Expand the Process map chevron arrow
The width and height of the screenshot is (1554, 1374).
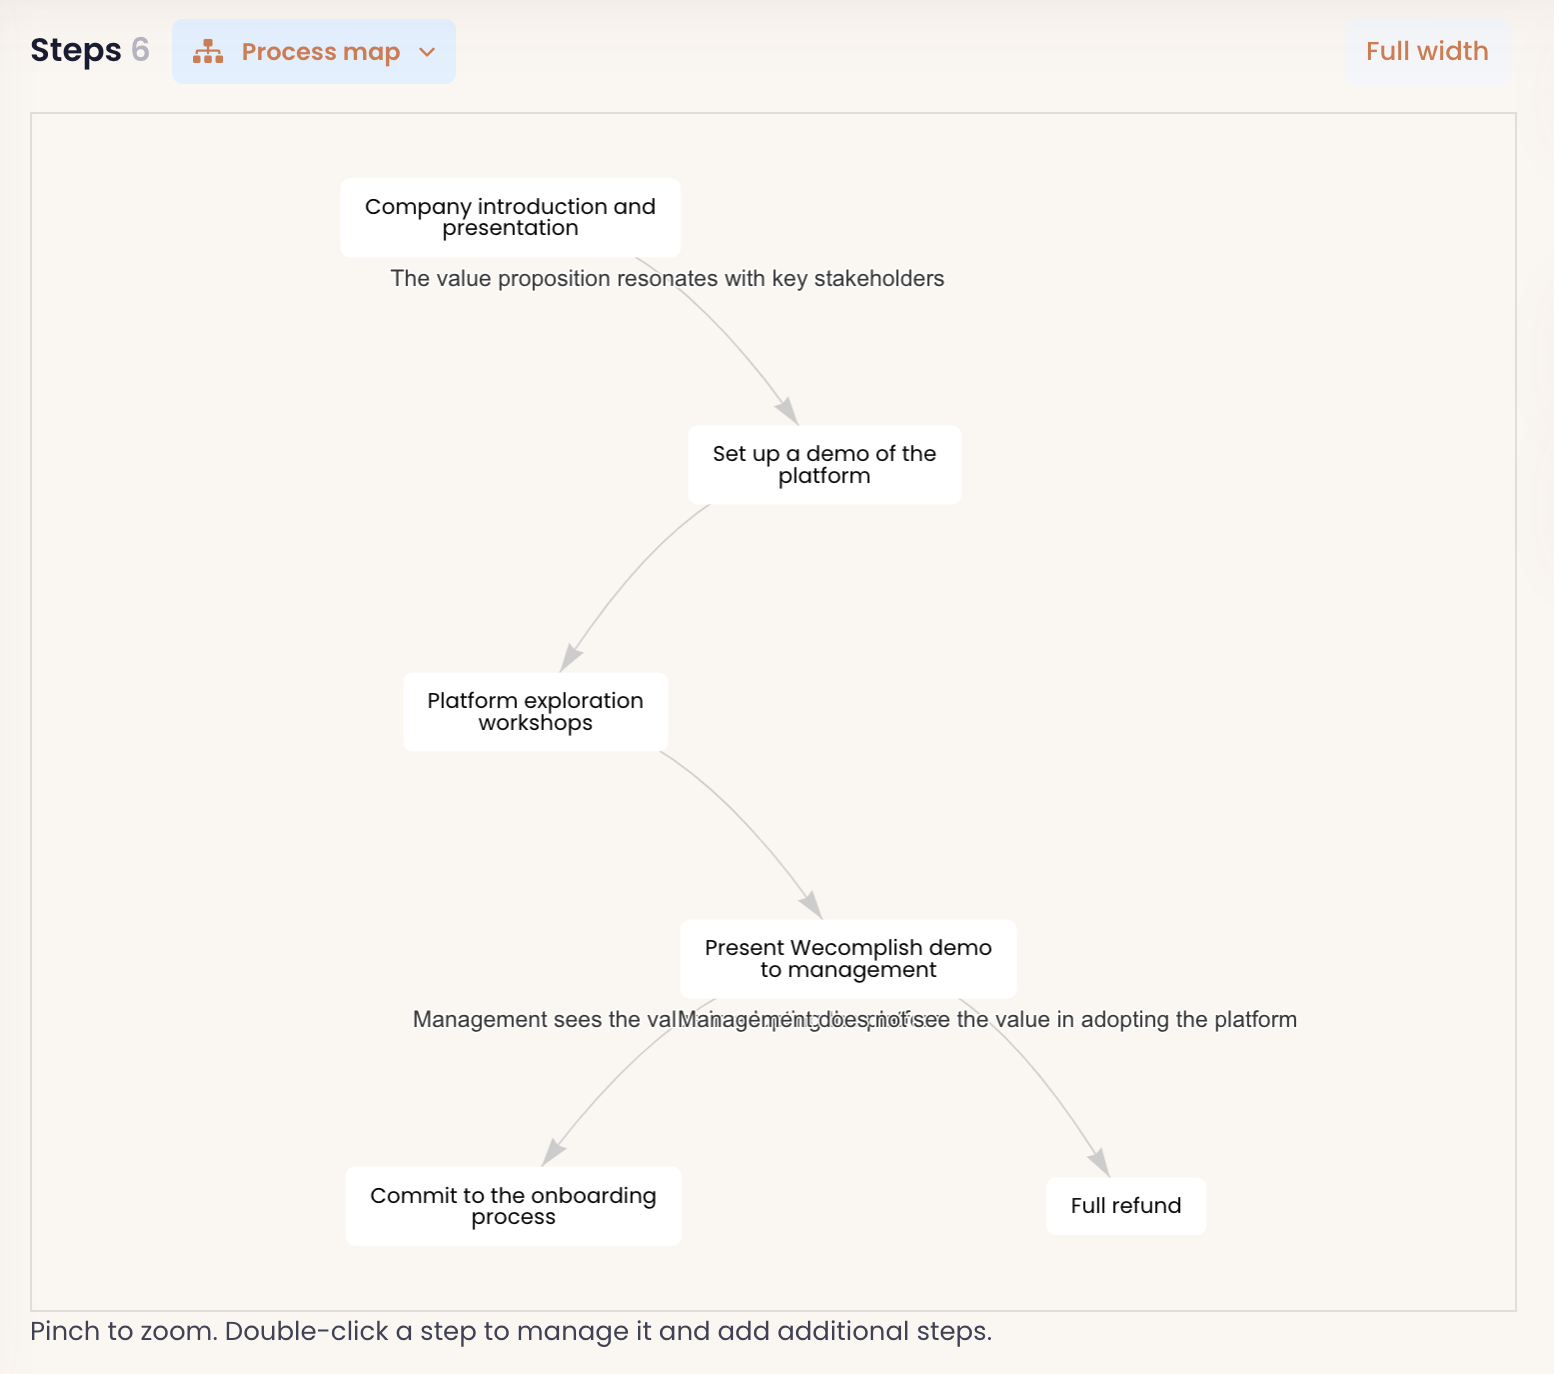pos(427,52)
